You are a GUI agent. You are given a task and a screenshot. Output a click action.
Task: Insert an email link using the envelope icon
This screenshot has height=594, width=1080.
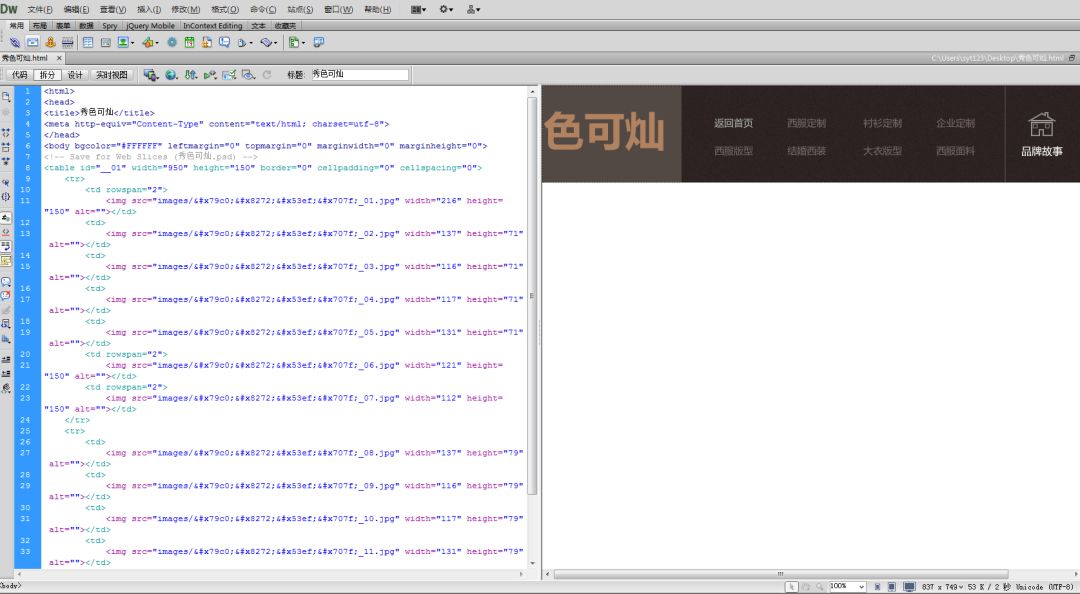(32, 42)
